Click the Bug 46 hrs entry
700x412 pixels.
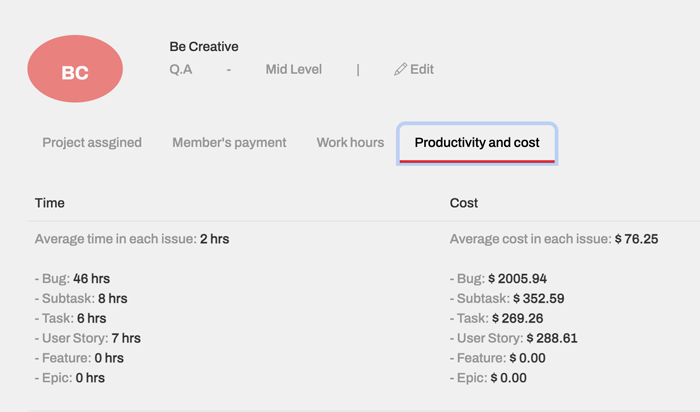pos(72,279)
